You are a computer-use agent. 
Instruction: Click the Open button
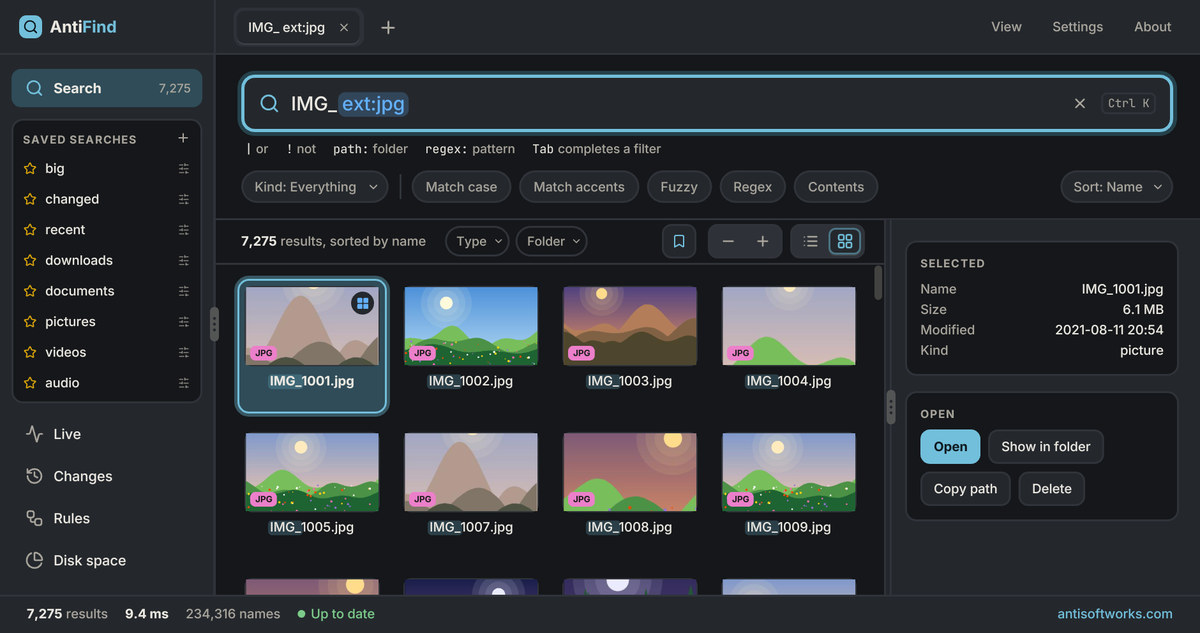point(950,447)
